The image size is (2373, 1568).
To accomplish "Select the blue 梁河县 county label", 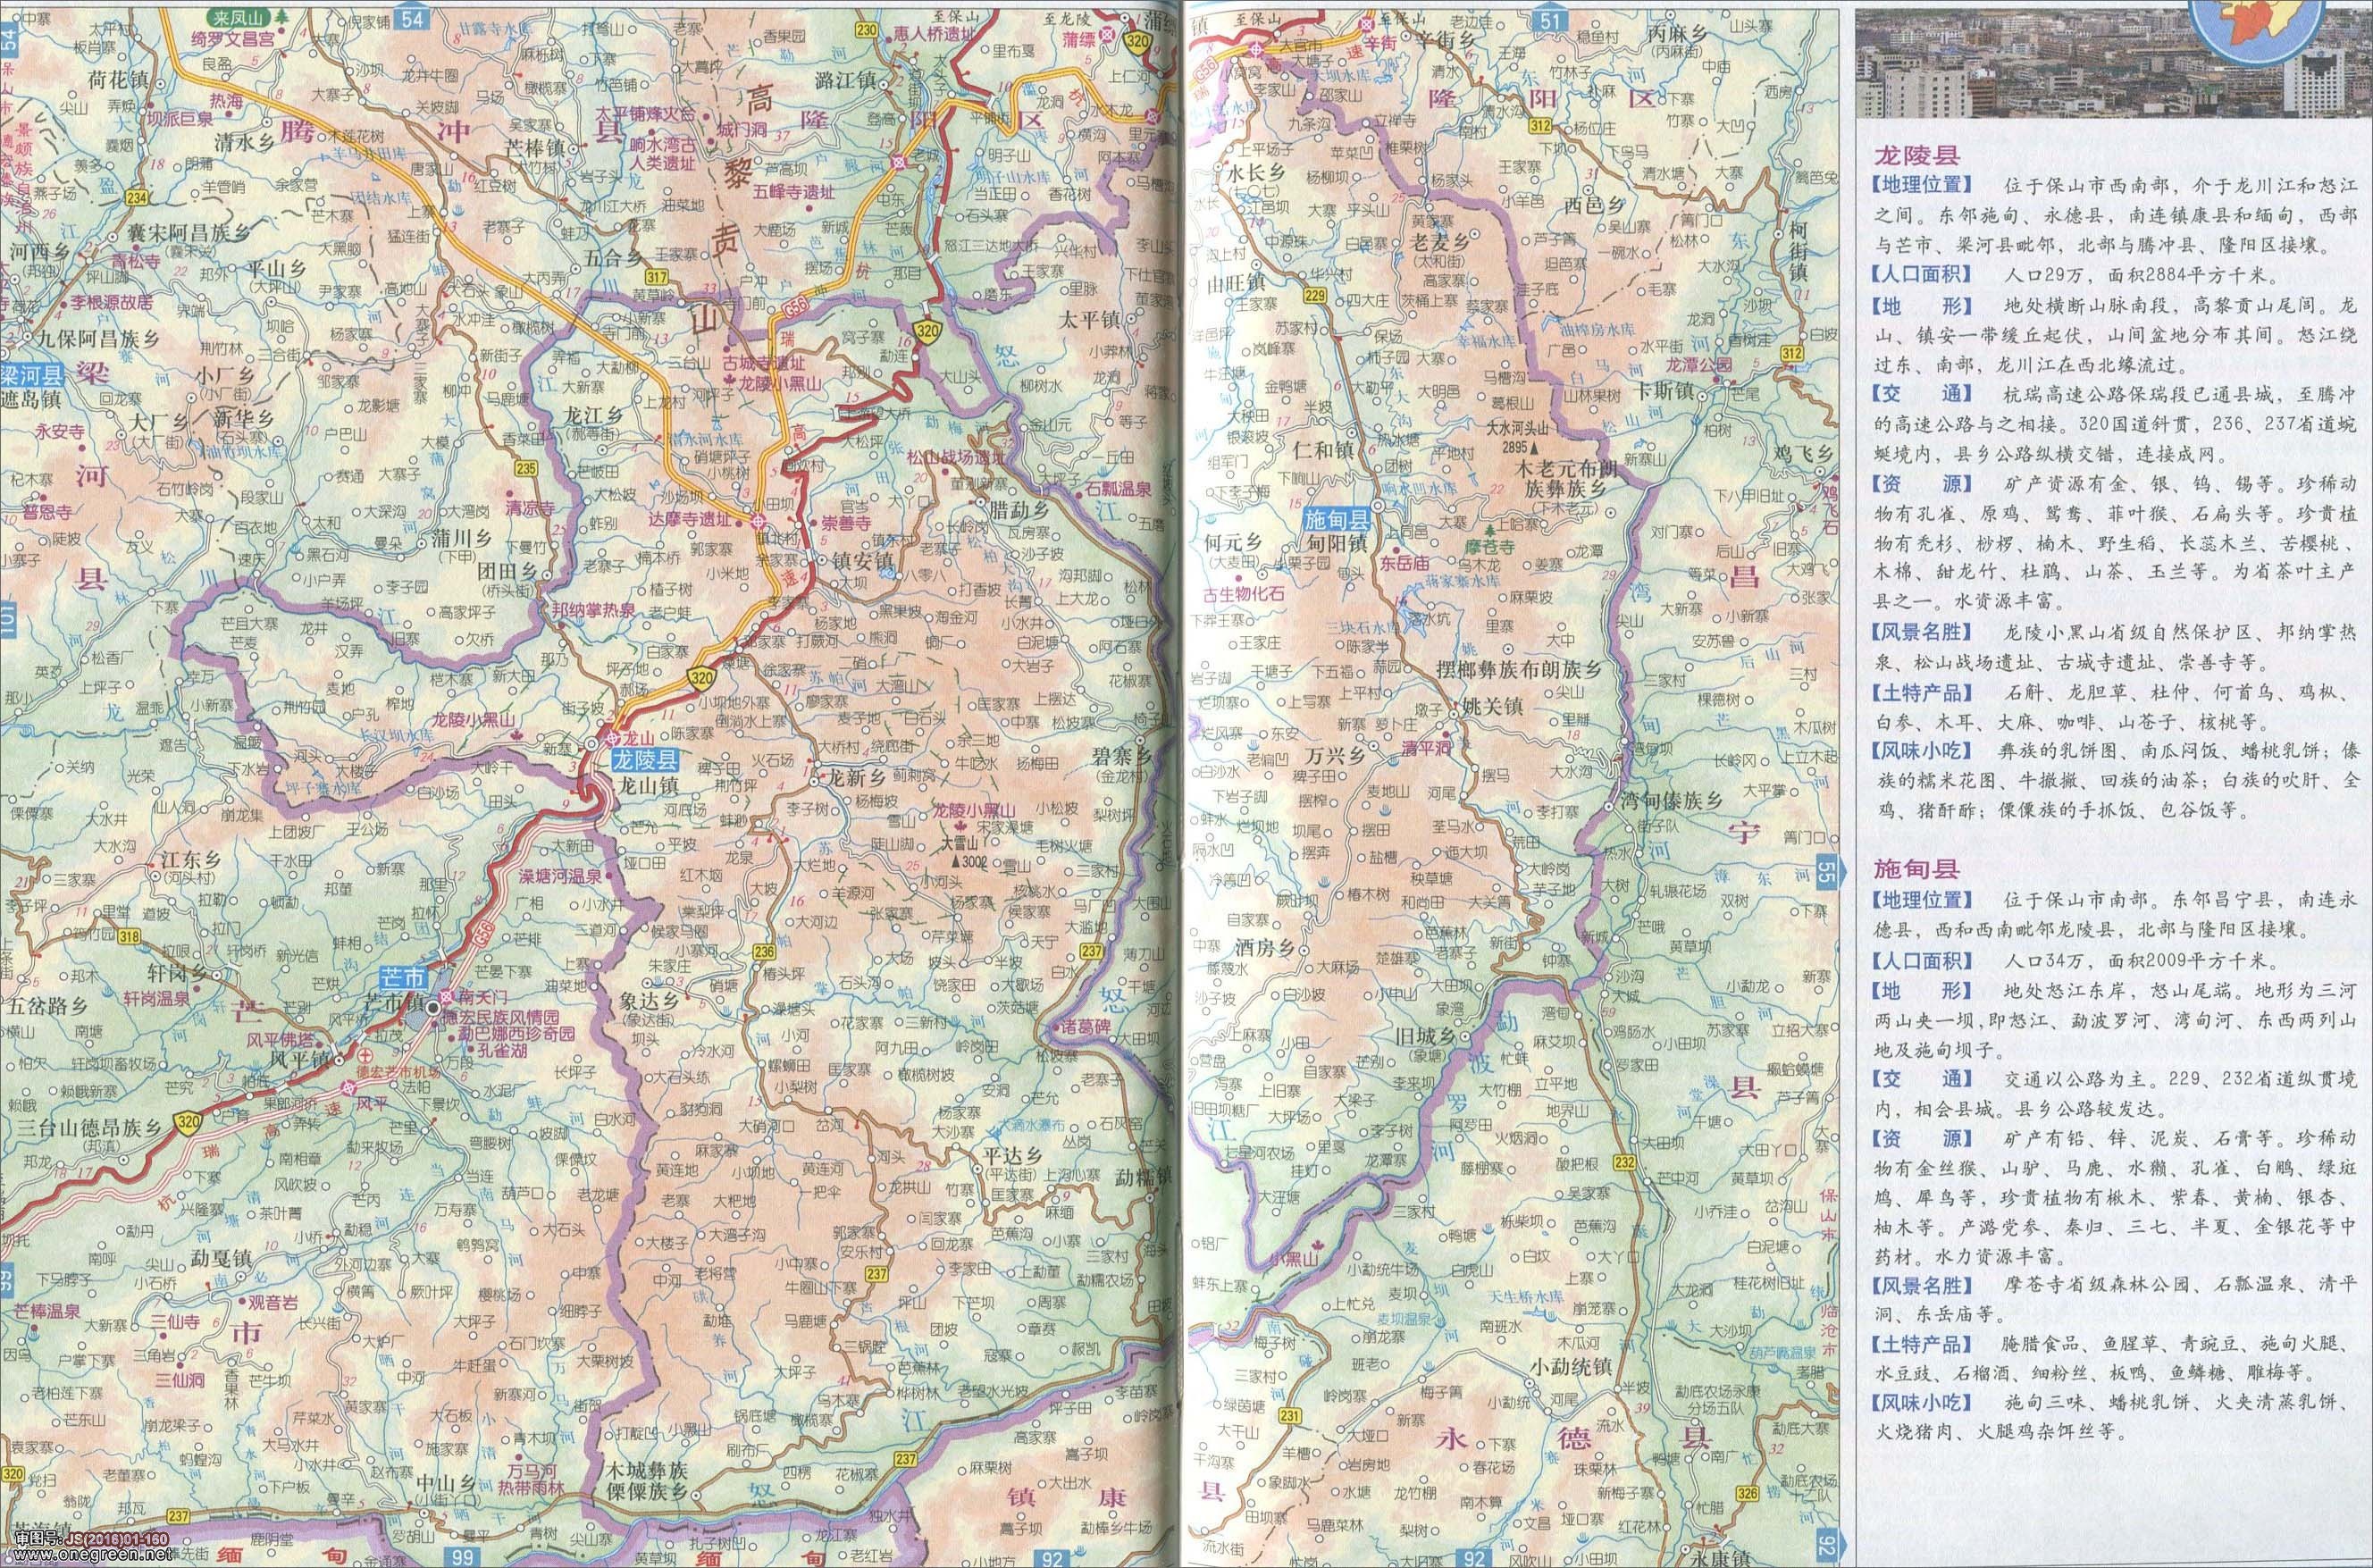I will [x=32, y=375].
